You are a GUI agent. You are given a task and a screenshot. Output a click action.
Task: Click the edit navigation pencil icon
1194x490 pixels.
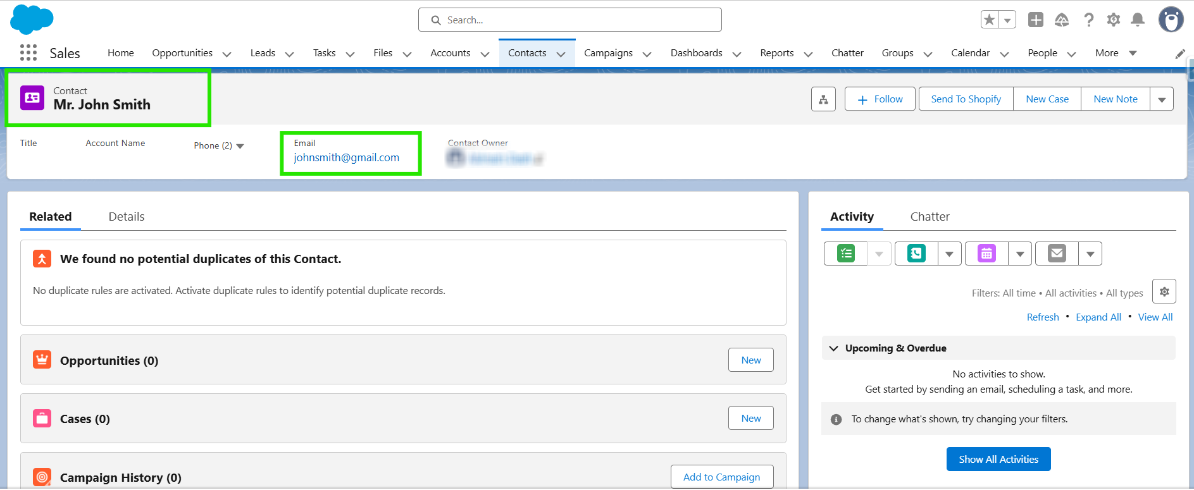1180,53
